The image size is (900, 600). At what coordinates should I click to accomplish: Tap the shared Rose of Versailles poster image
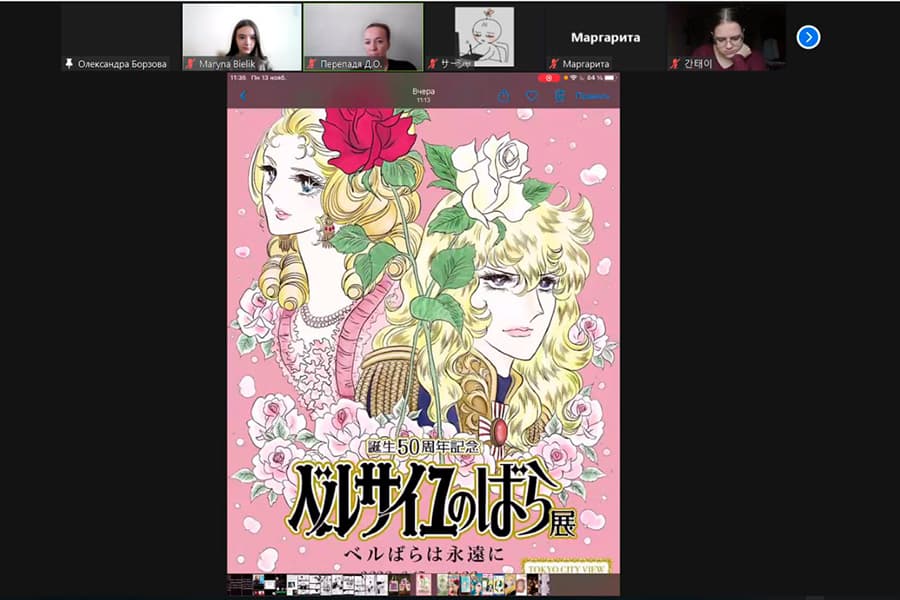423,340
